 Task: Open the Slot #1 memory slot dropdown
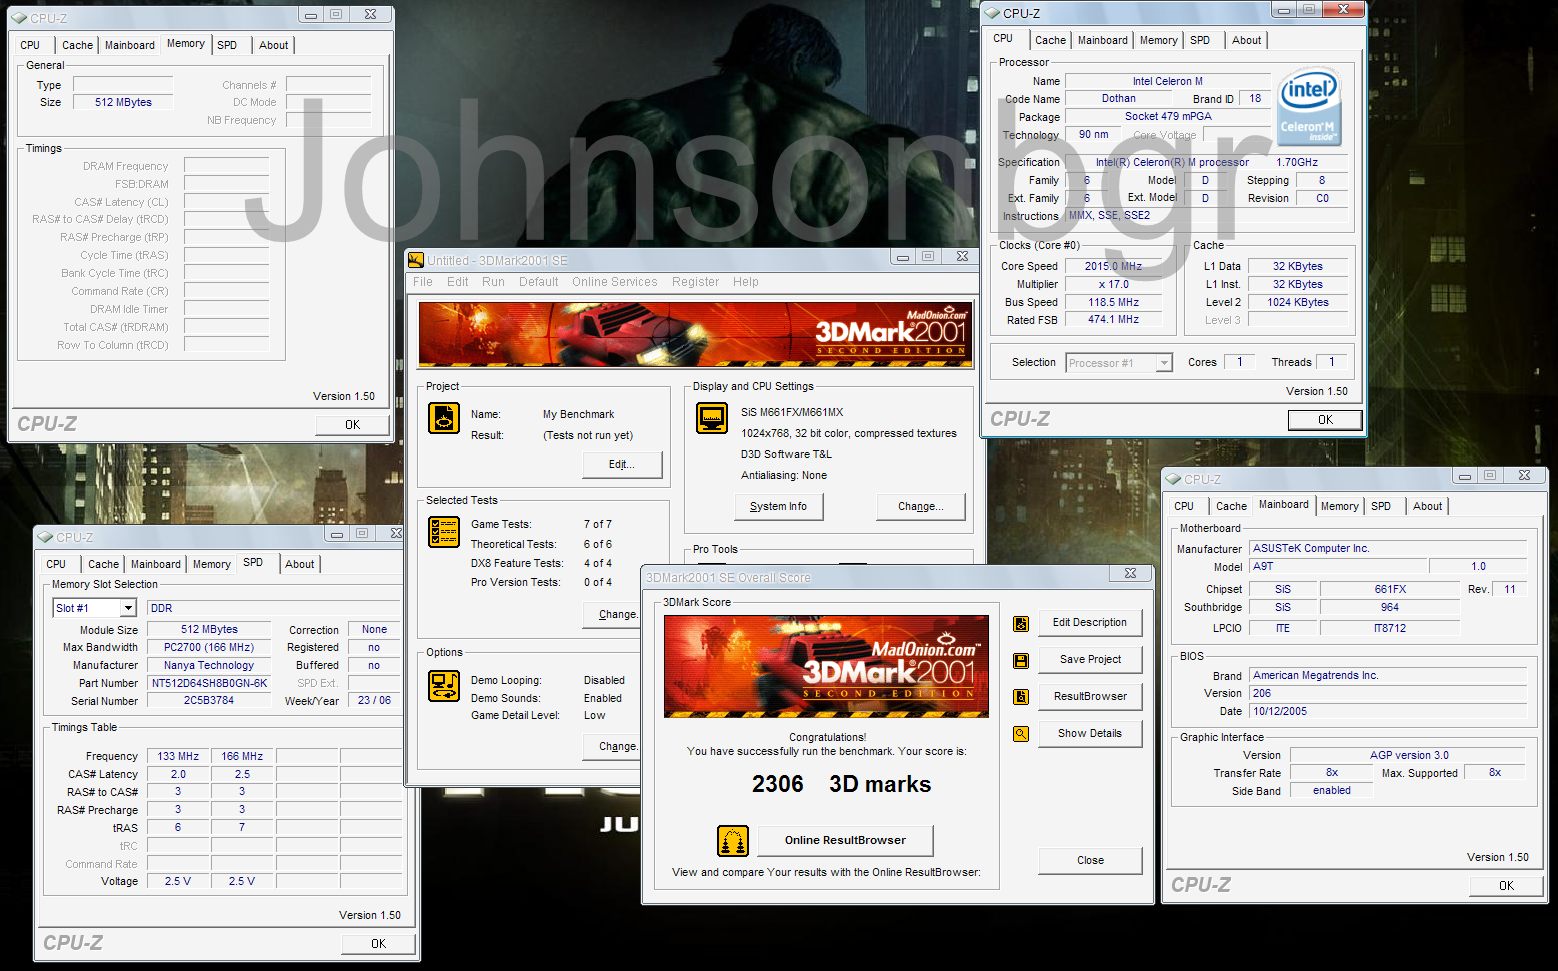tap(128, 608)
